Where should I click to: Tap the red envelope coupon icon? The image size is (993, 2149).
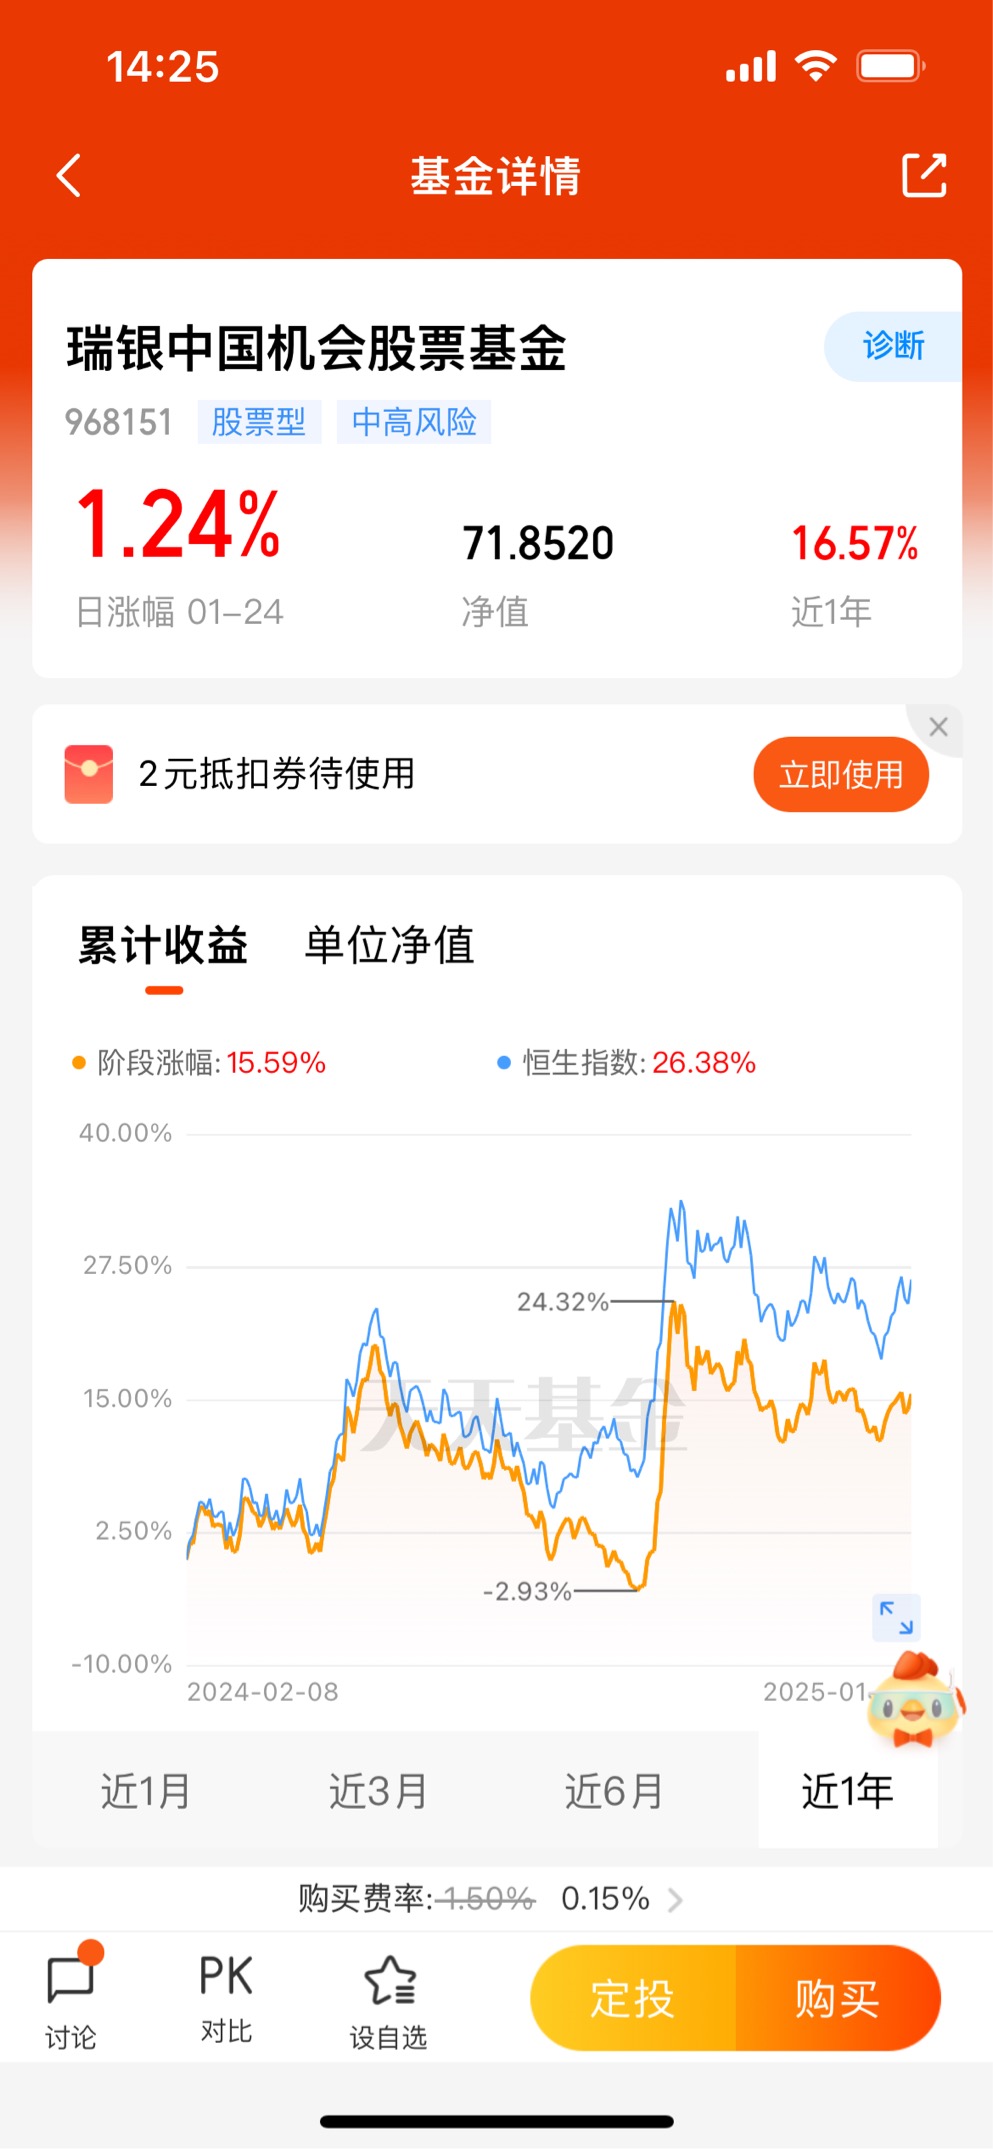(89, 773)
